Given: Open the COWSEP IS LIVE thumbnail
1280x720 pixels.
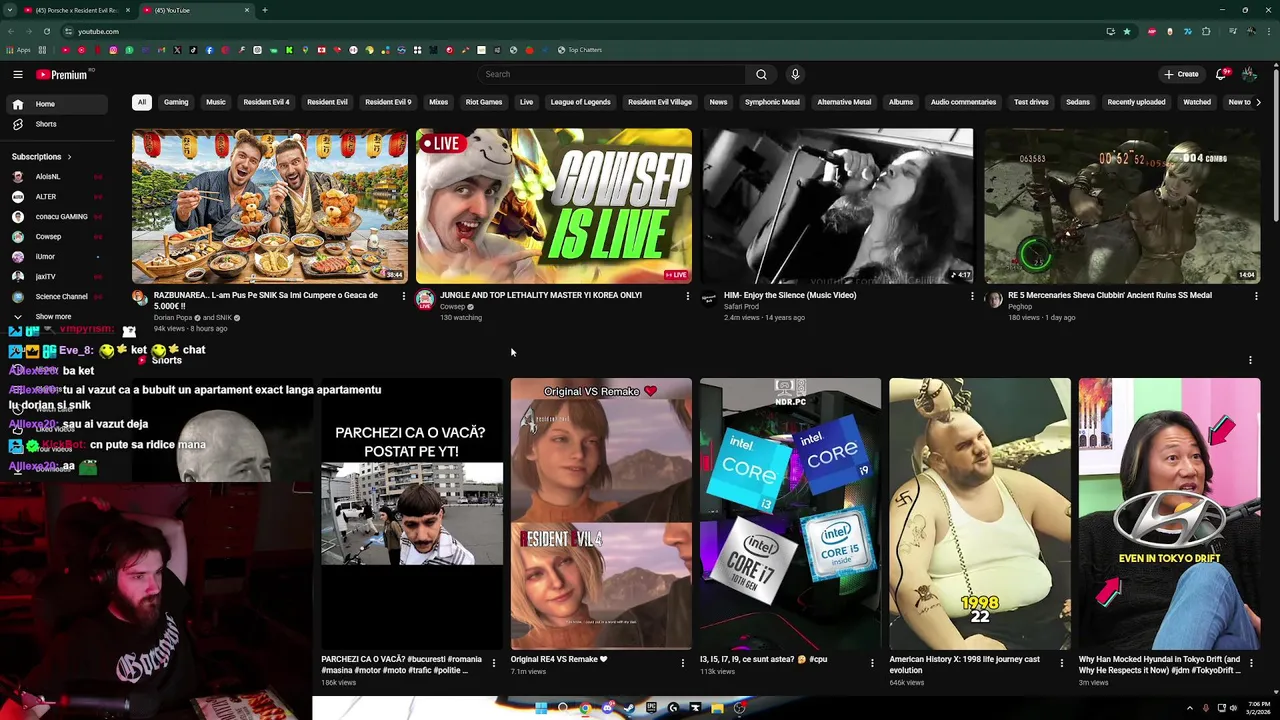Looking at the screenshot, I should pyautogui.click(x=554, y=206).
